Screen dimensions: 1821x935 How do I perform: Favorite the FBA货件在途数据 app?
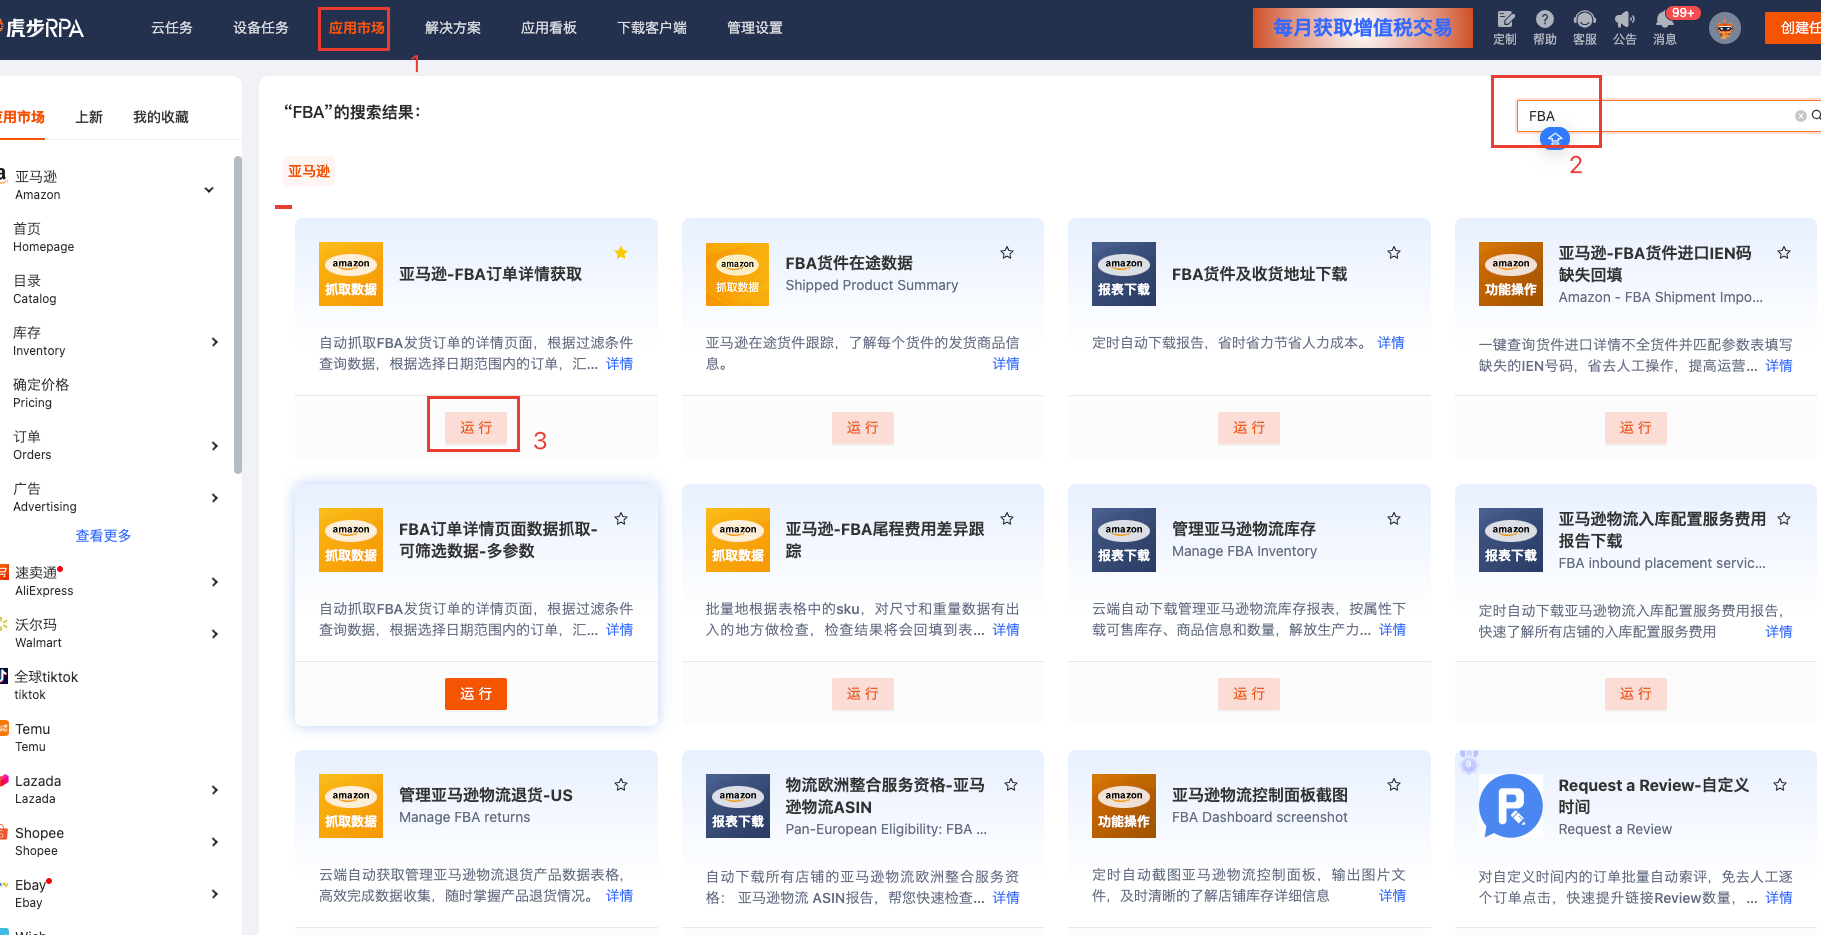[1007, 253]
